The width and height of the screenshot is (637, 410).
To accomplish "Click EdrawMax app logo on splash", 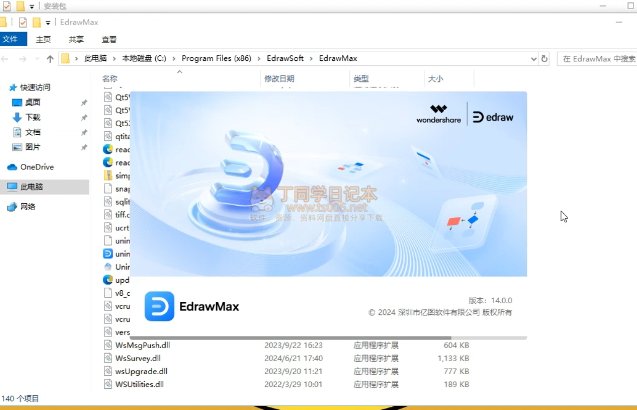I will [x=159, y=306].
